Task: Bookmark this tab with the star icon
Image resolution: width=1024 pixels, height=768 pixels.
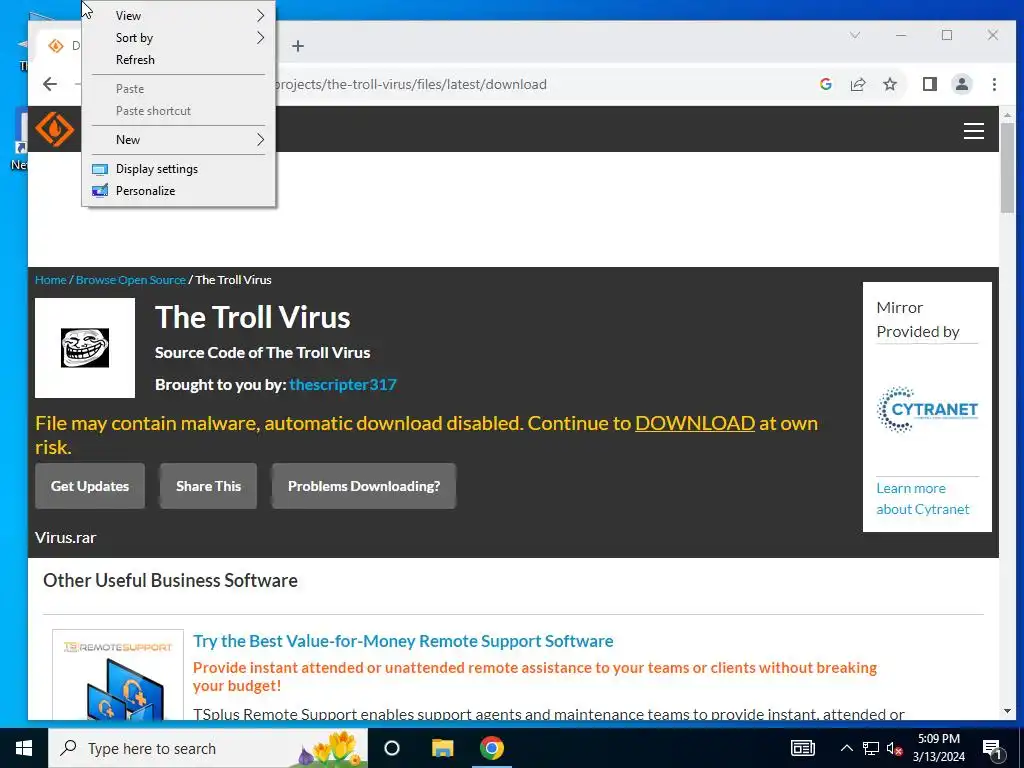Action: pos(889,84)
